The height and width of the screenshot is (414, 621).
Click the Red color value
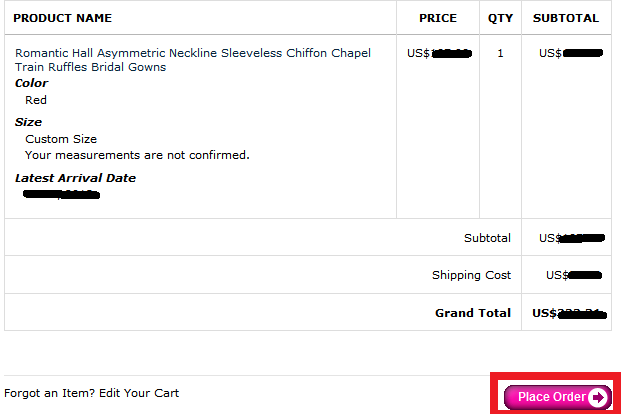36,100
